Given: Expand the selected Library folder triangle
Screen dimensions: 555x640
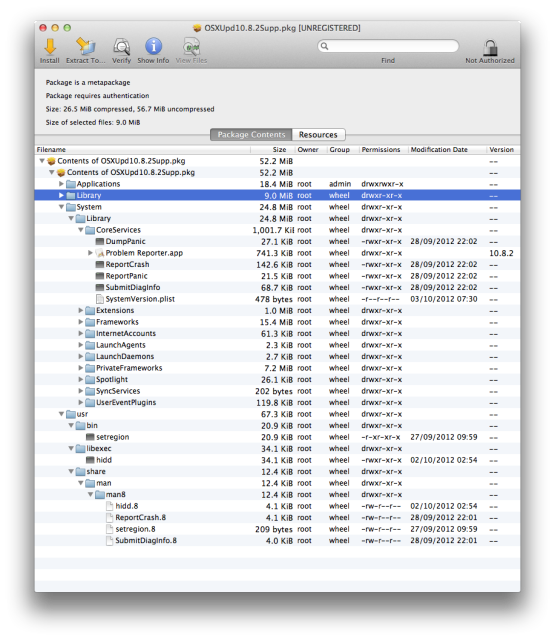Looking at the screenshot, I should 61,195.
